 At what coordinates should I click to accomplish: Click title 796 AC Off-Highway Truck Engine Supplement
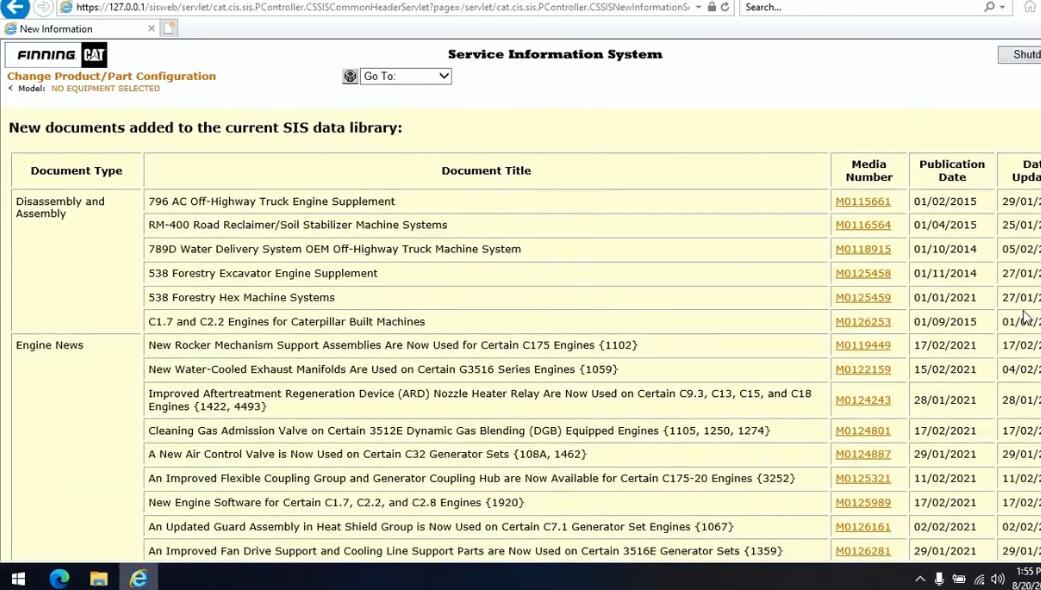272,202
